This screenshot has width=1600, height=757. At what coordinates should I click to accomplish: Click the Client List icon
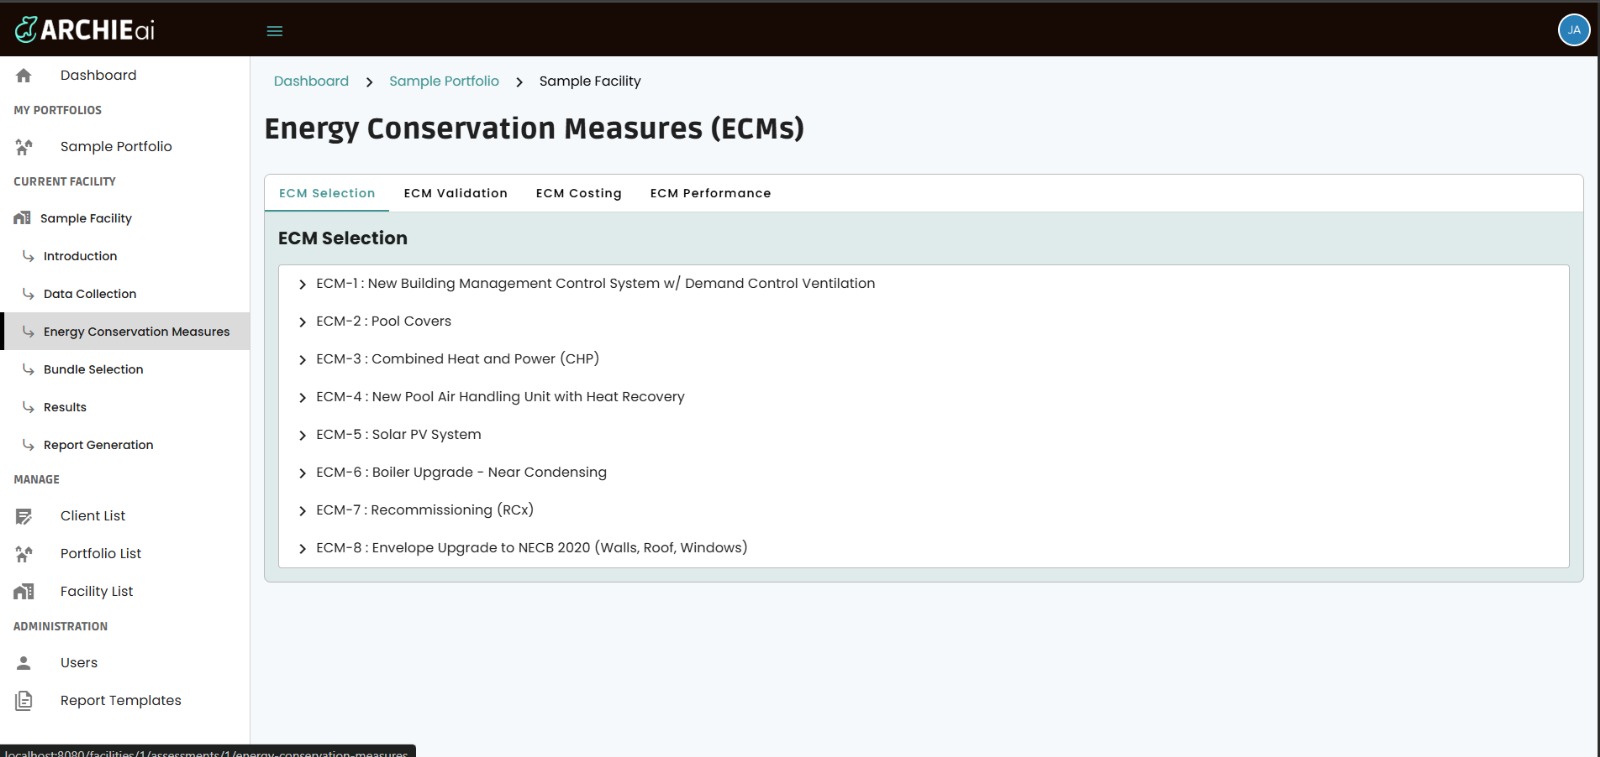coord(24,516)
